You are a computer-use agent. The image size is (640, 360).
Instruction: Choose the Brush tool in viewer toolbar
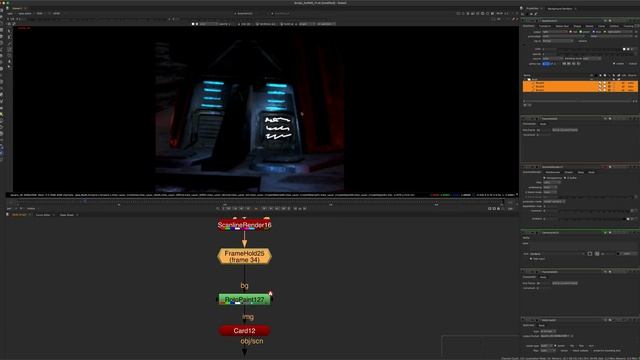(x=9, y=50)
